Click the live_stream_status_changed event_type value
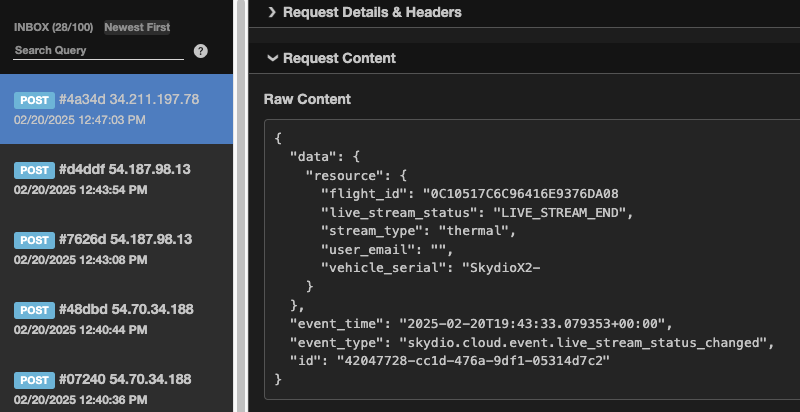Screen dimensions: 800x412 coord(583,343)
